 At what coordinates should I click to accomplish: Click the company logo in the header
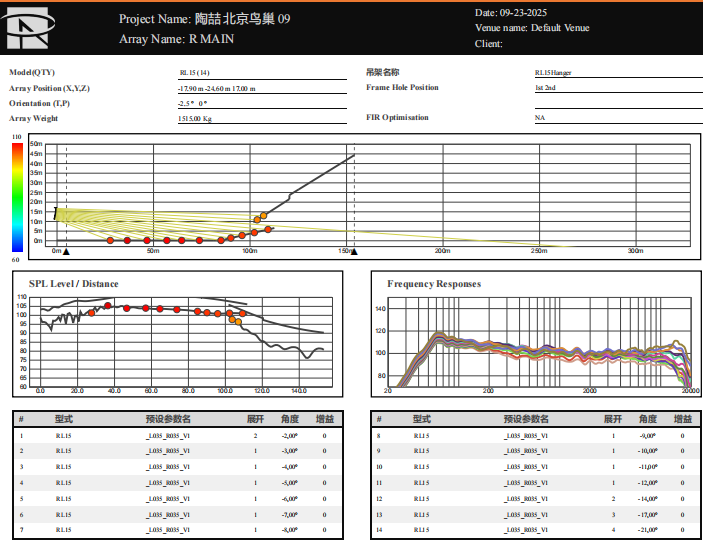[x=28, y=28]
